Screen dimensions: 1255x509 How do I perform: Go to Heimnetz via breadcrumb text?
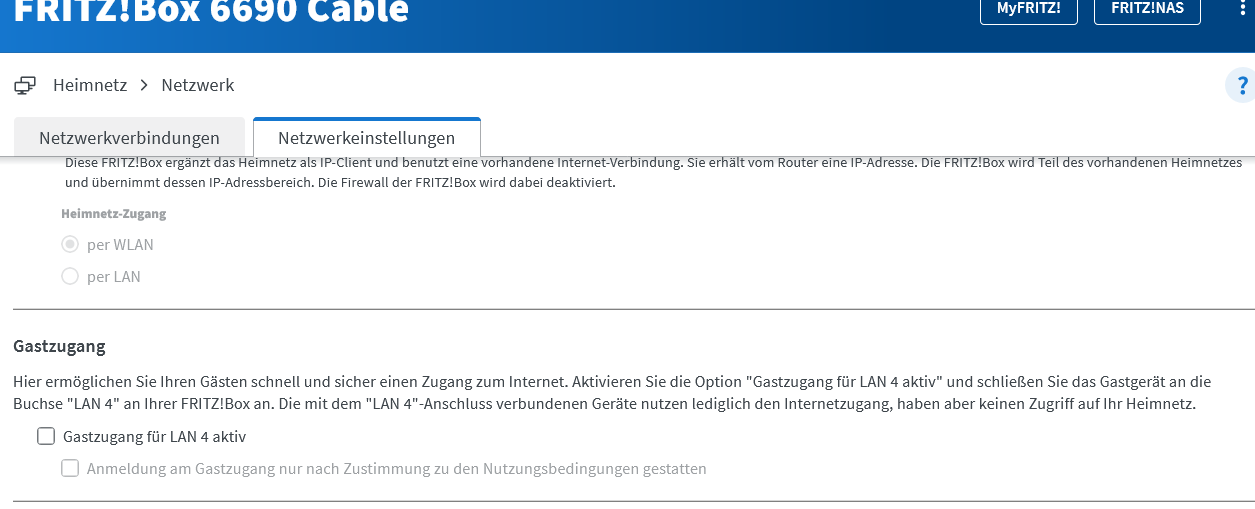pyautogui.click(x=90, y=86)
